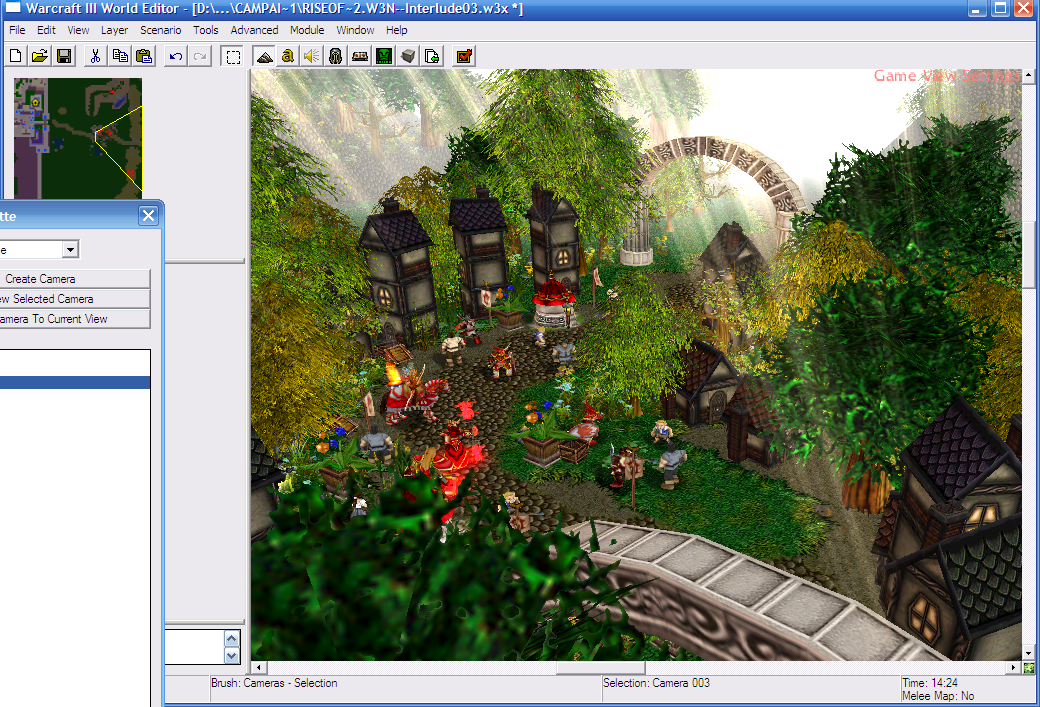Click the viewport vertical scrollbar down arrow

pos(1029,653)
